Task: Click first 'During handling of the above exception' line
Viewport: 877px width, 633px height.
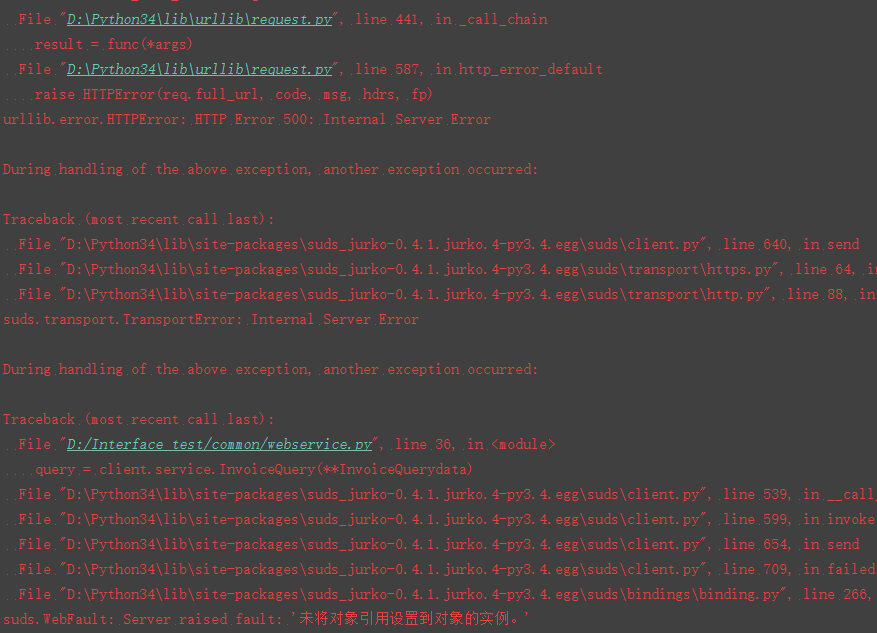Action: tap(270, 169)
